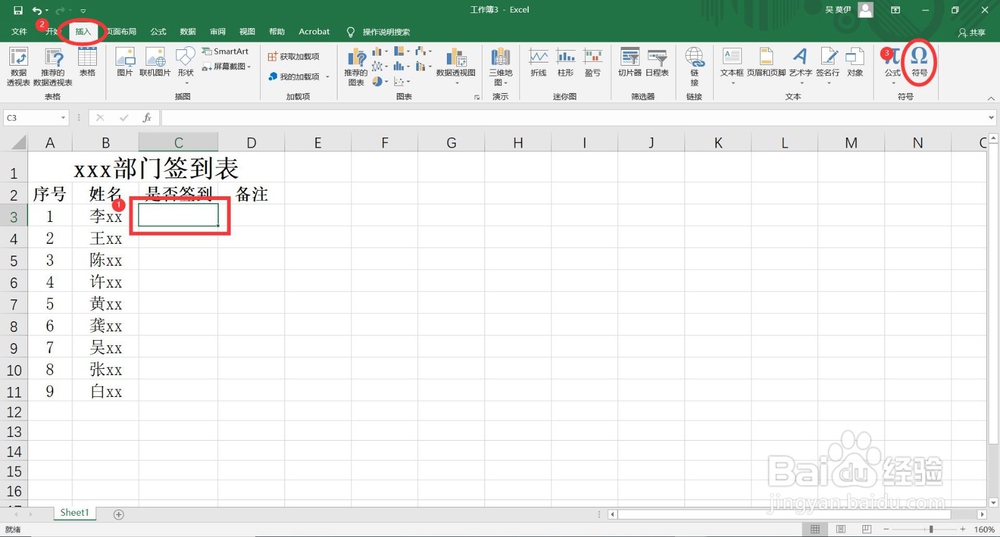Viewport: 1000px width, 537px height.
Task: Click the Share (共享) button
Action: 972,32
